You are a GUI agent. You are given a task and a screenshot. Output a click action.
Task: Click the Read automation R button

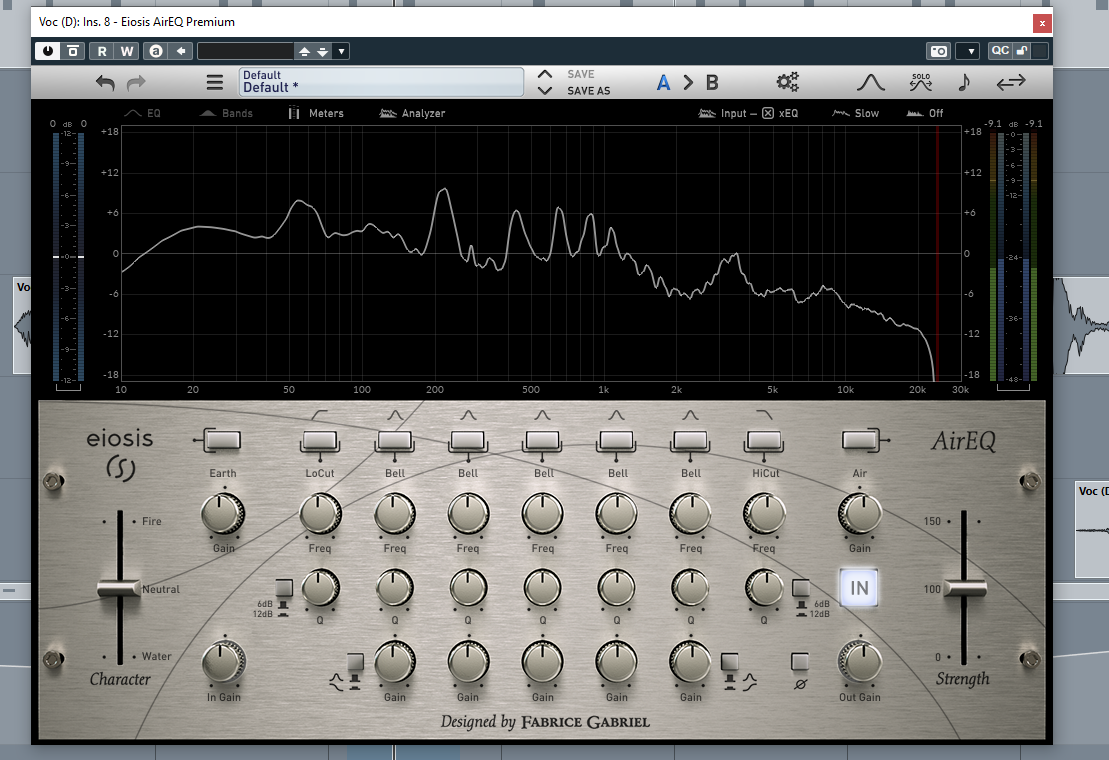coord(102,51)
